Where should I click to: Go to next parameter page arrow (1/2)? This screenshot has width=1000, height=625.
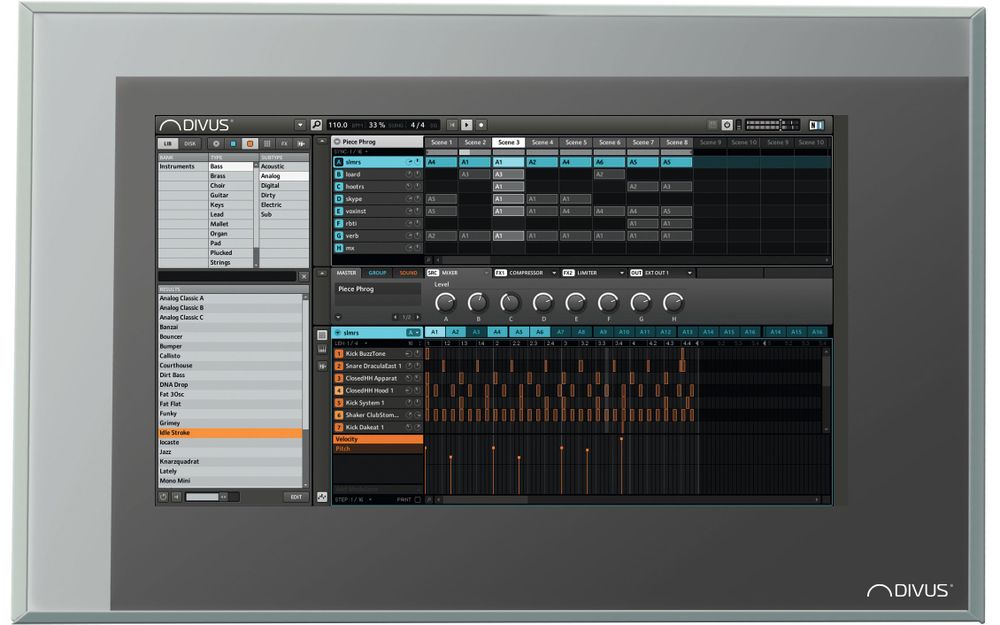click(x=418, y=317)
